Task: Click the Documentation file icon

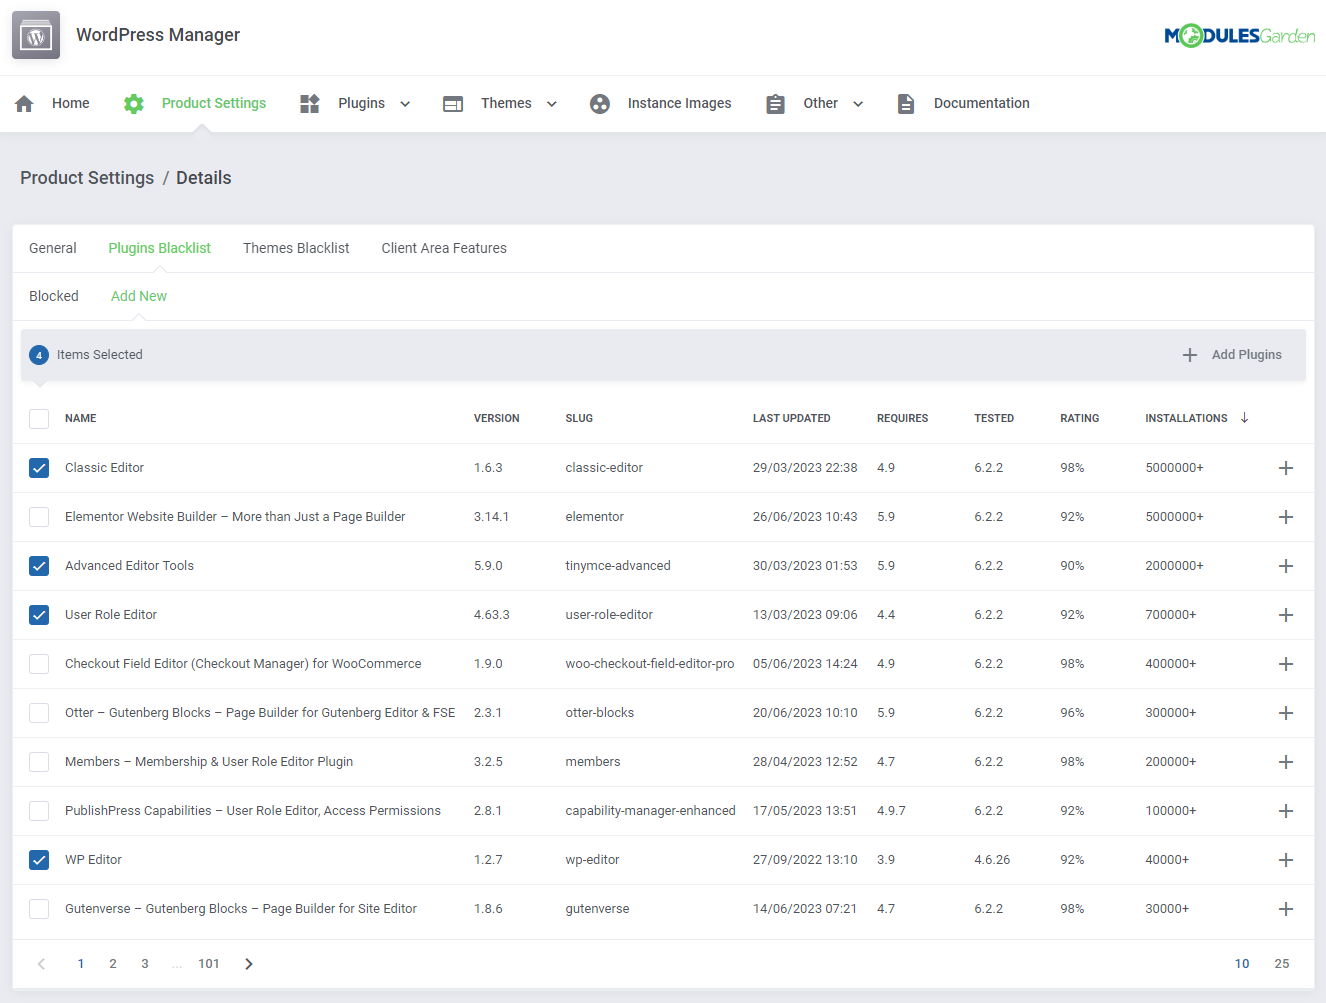Action: pos(906,104)
